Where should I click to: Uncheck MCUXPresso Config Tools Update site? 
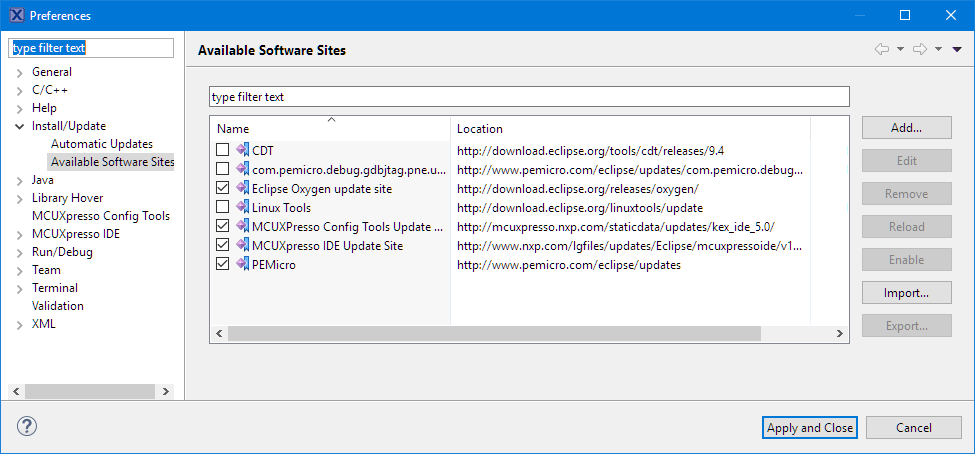point(222,226)
